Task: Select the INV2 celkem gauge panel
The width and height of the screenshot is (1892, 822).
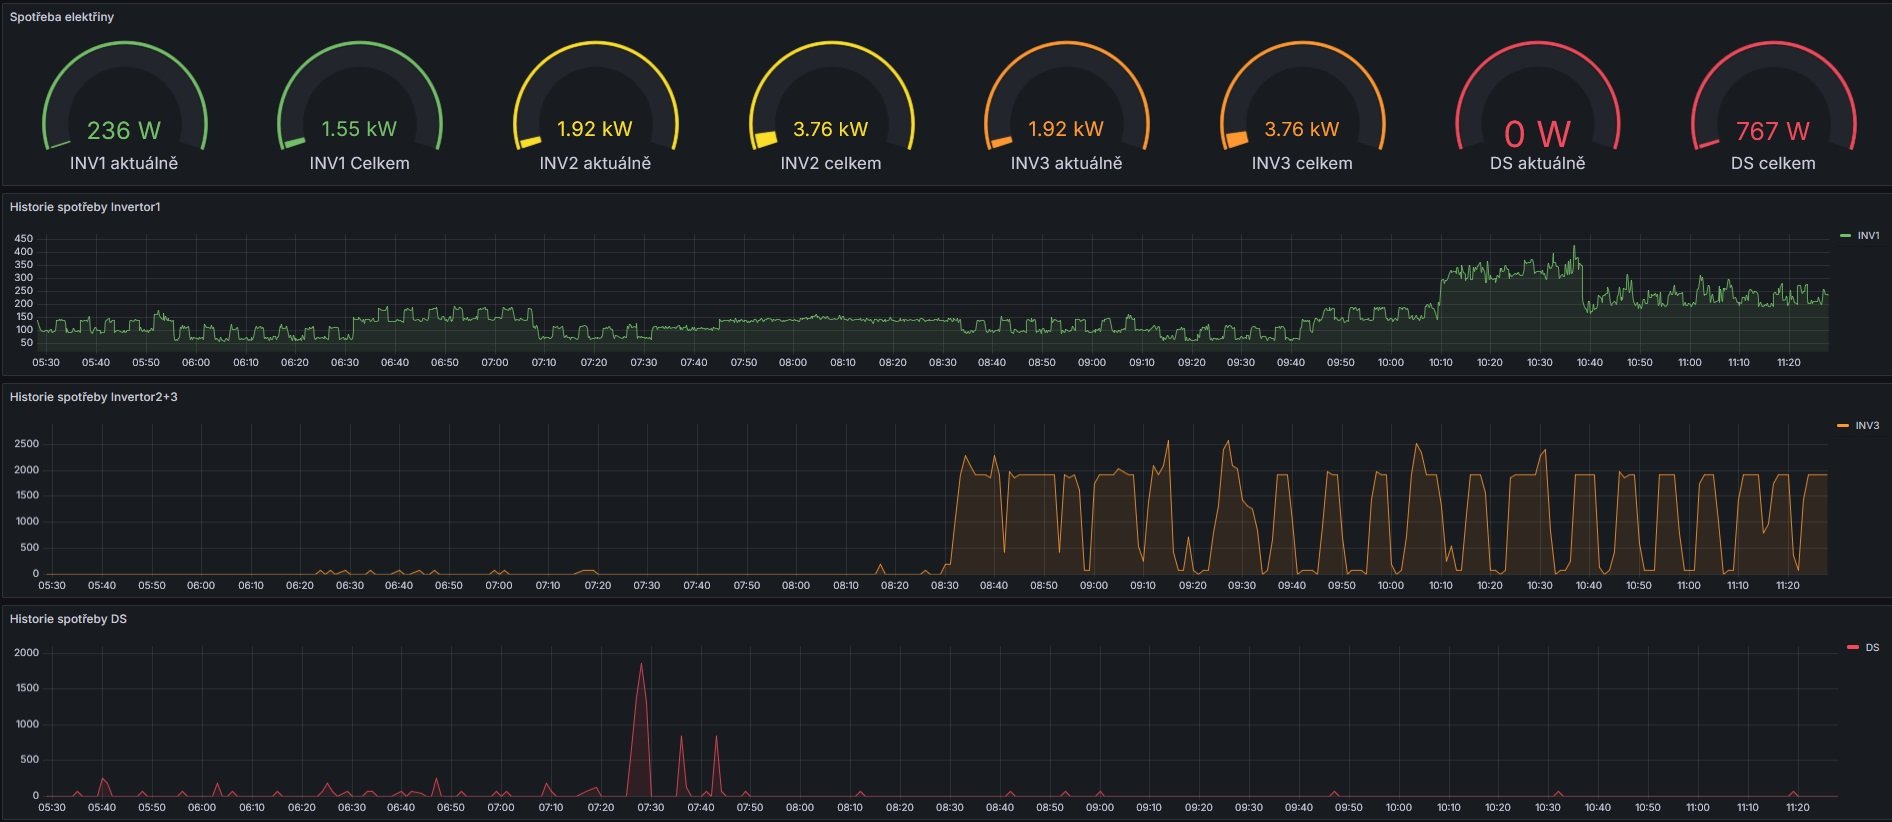Action: [x=831, y=110]
